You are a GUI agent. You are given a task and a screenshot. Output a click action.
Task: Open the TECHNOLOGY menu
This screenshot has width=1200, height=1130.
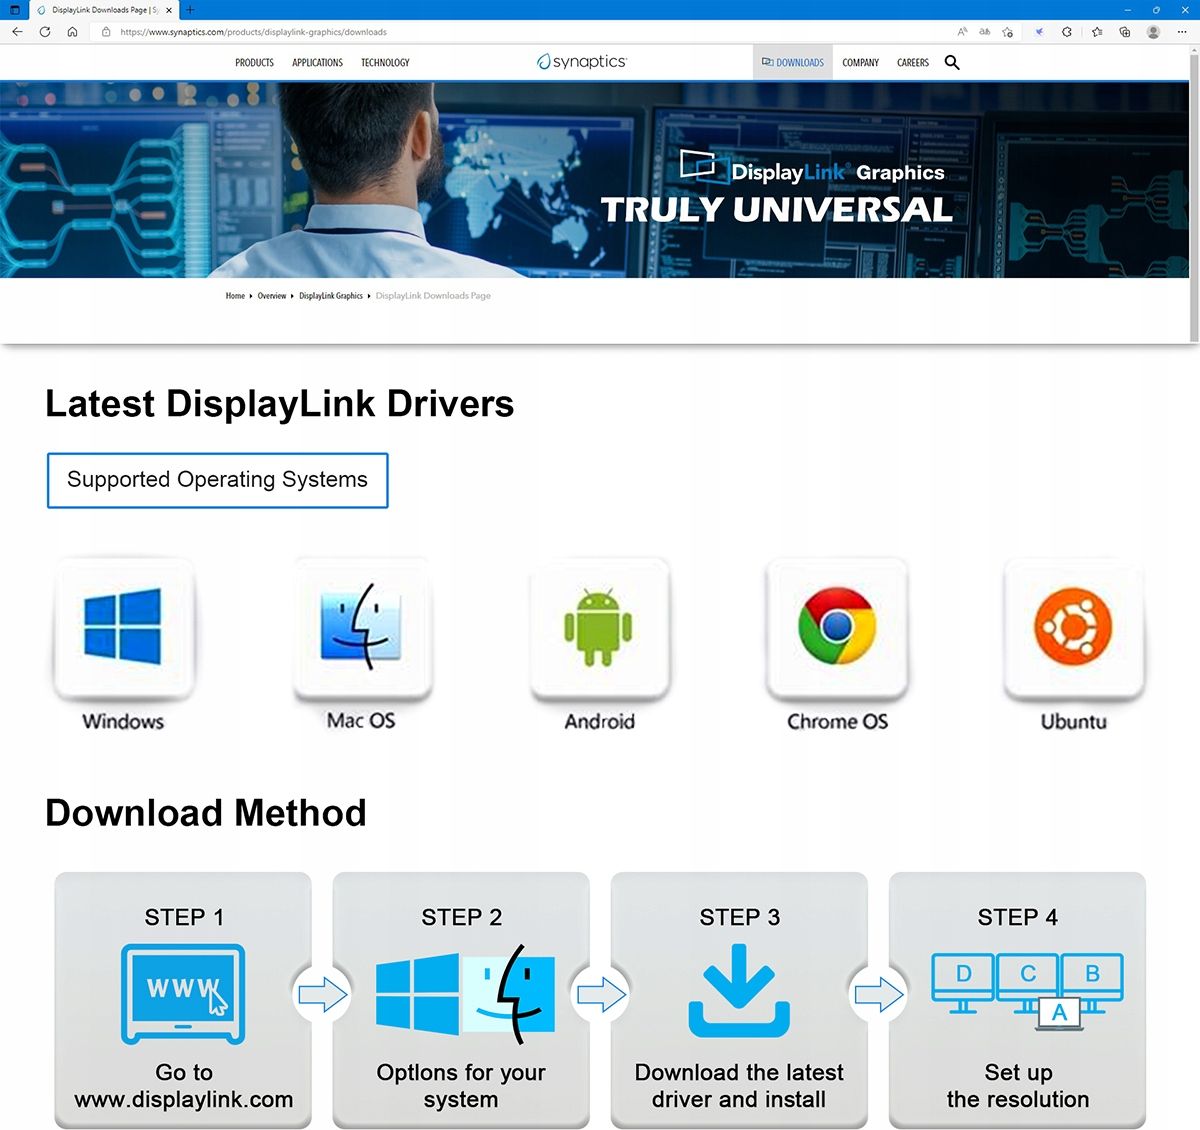point(385,62)
